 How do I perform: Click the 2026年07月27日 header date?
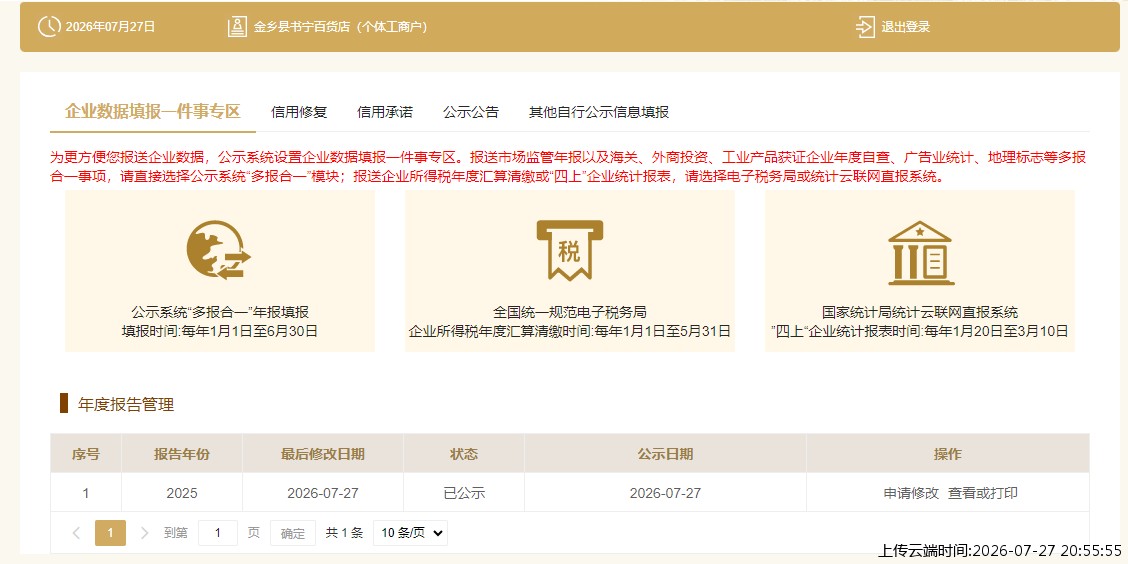coord(110,27)
